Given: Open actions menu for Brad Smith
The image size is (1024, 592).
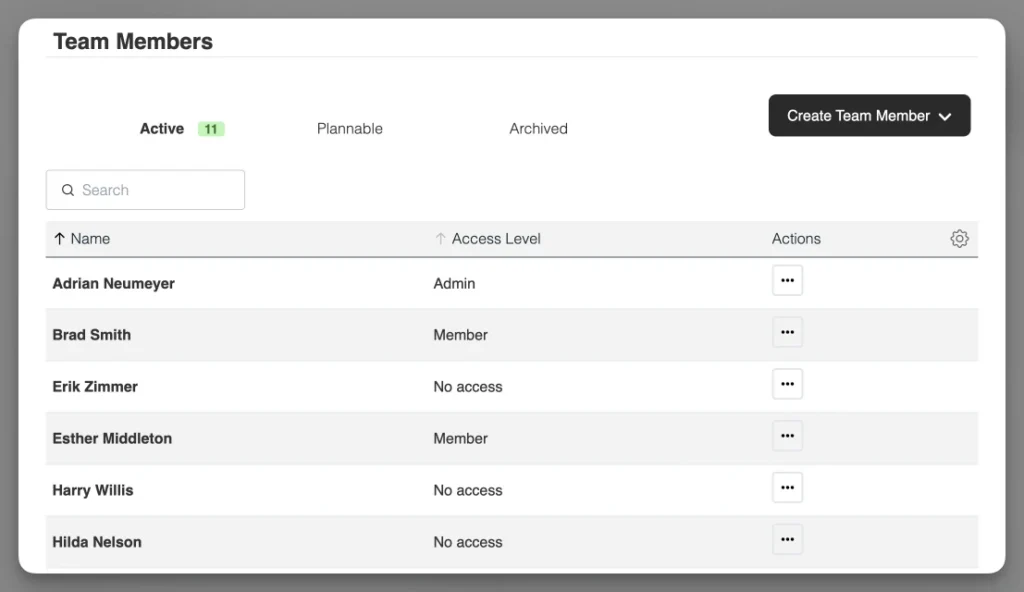Looking at the screenshot, I should pos(787,333).
